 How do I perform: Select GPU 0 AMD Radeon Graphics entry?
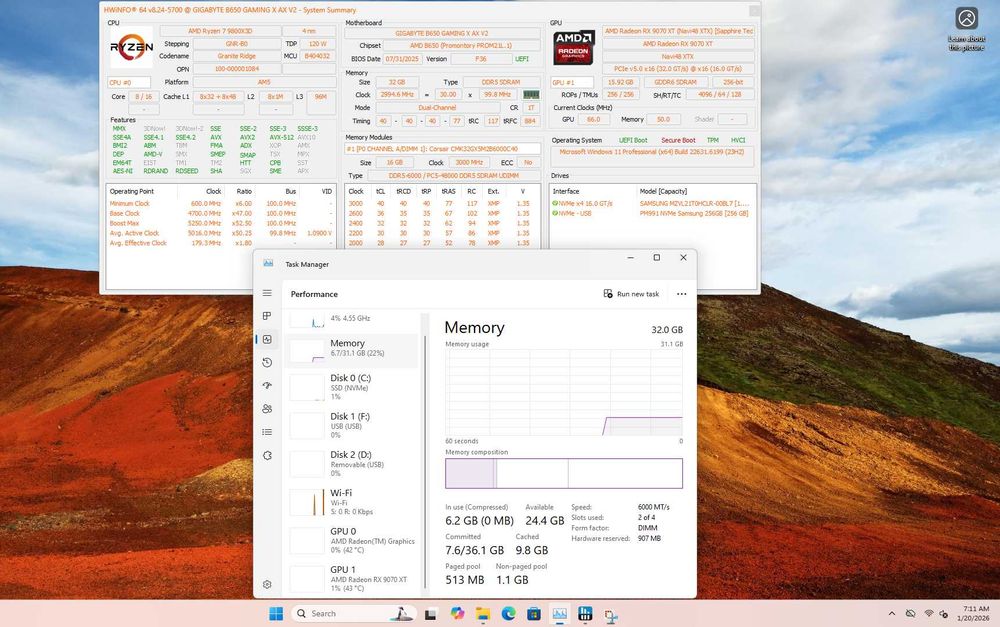coord(351,540)
